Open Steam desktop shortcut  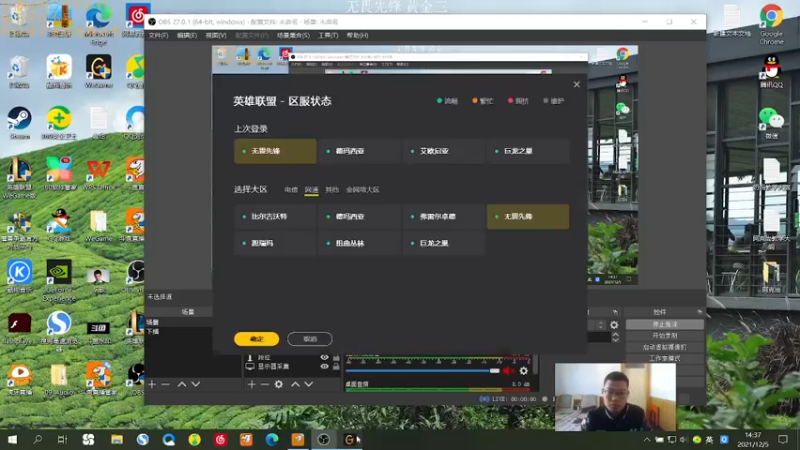click(x=19, y=123)
